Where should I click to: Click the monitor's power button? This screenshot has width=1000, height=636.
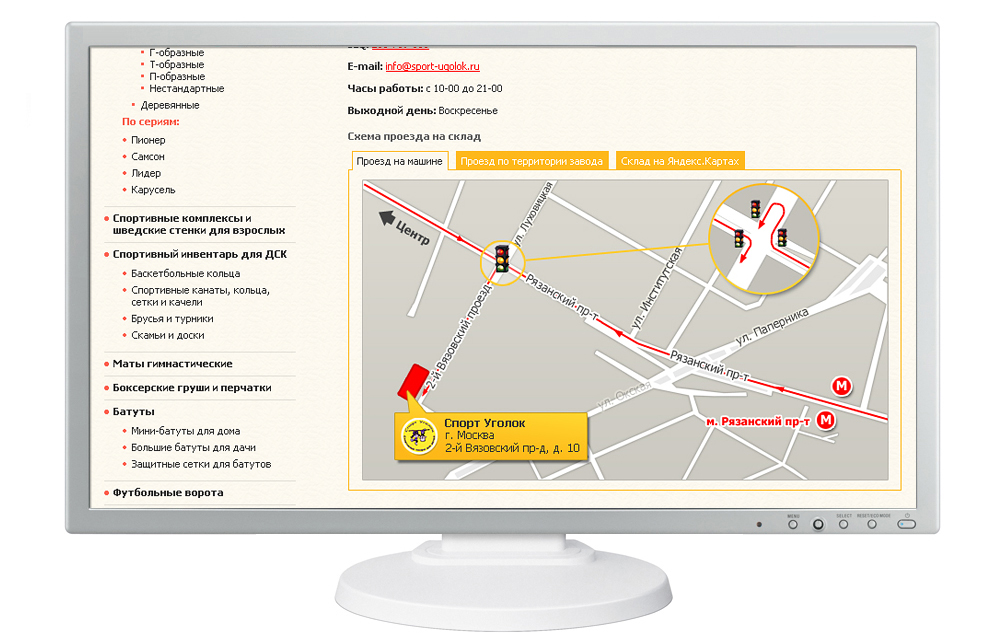click(x=906, y=524)
